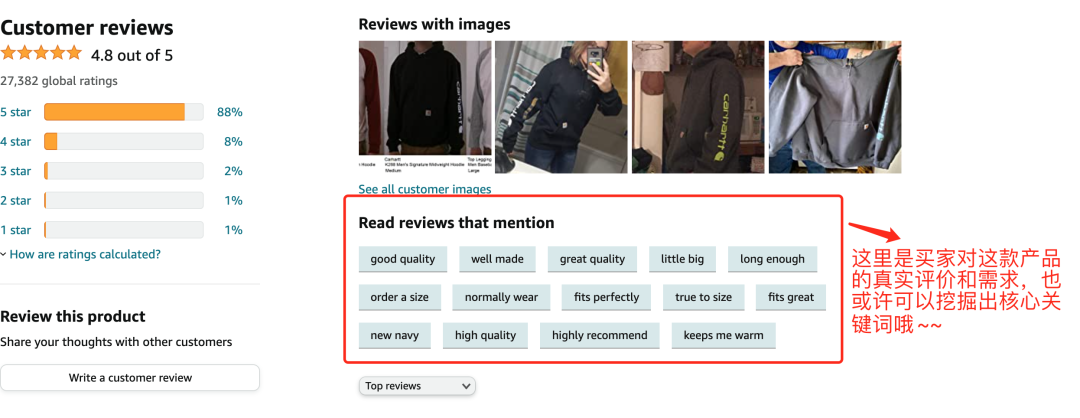
Task: Click the 'Customer reviews' heading
Action: tap(87, 28)
